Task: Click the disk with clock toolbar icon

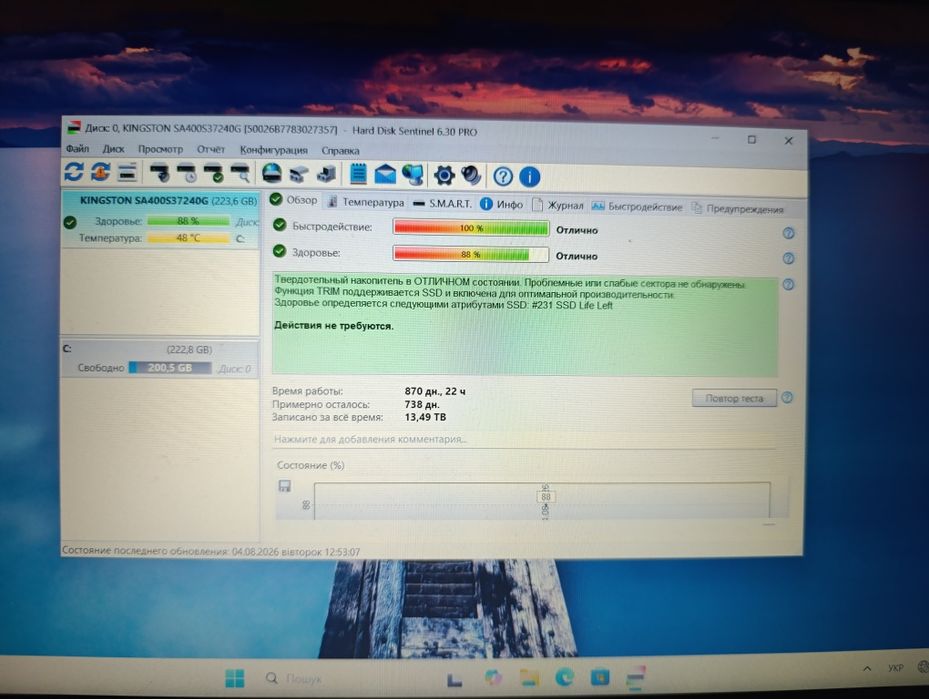Action: pos(187,173)
